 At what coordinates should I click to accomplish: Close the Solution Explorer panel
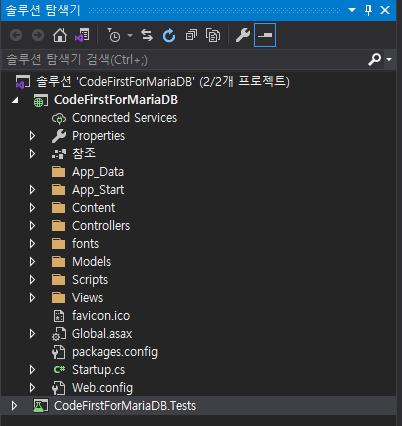tap(385, 10)
